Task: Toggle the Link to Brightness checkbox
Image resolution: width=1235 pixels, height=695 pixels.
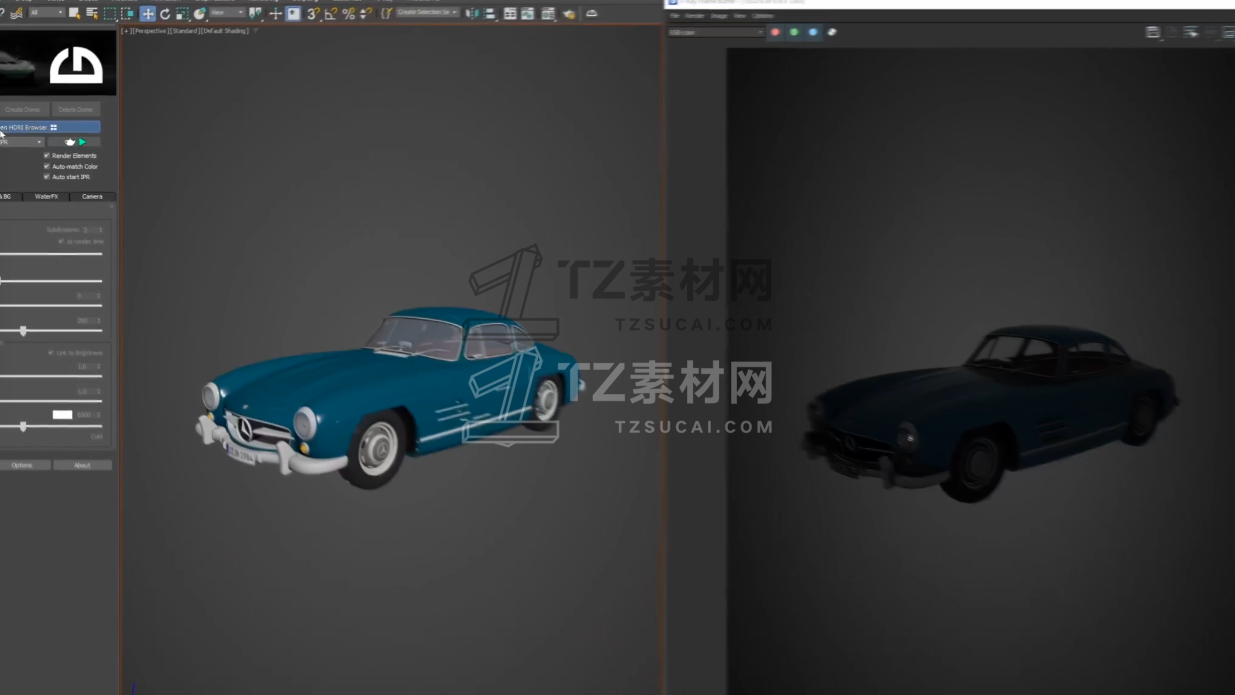Action: (51, 353)
